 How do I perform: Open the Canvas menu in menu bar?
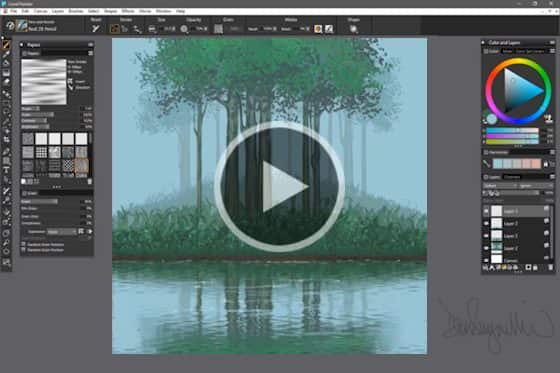(x=40, y=11)
